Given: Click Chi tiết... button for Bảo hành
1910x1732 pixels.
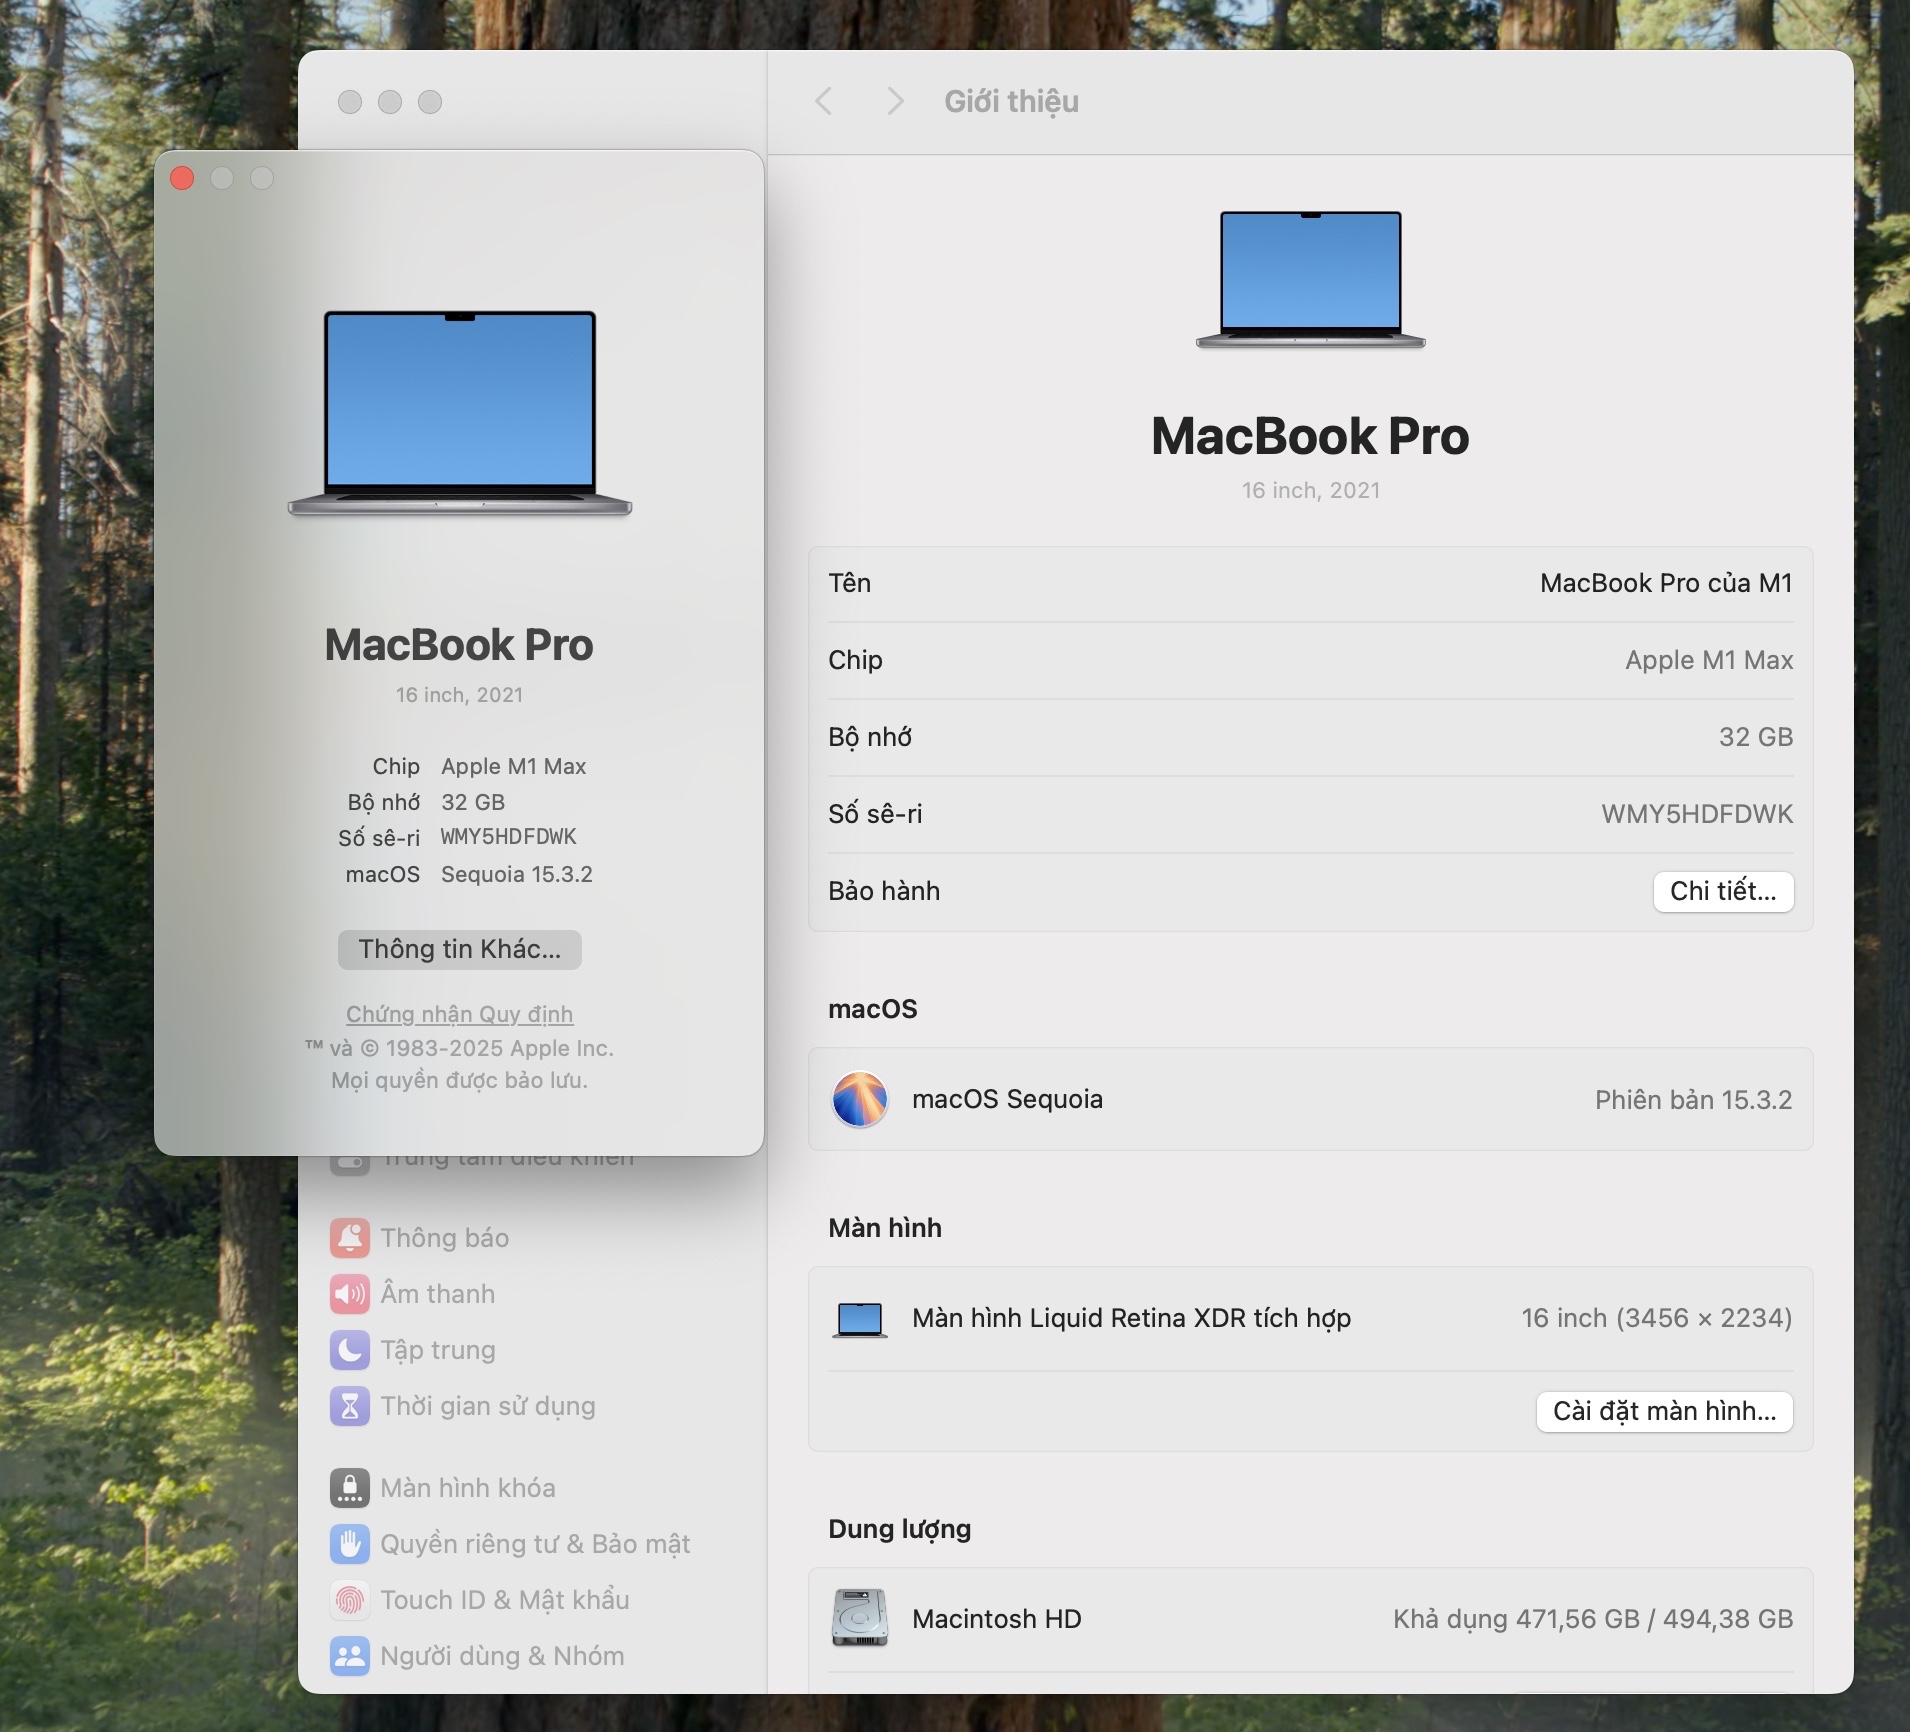Looking at the screenshot, I should pos(1723,891).
